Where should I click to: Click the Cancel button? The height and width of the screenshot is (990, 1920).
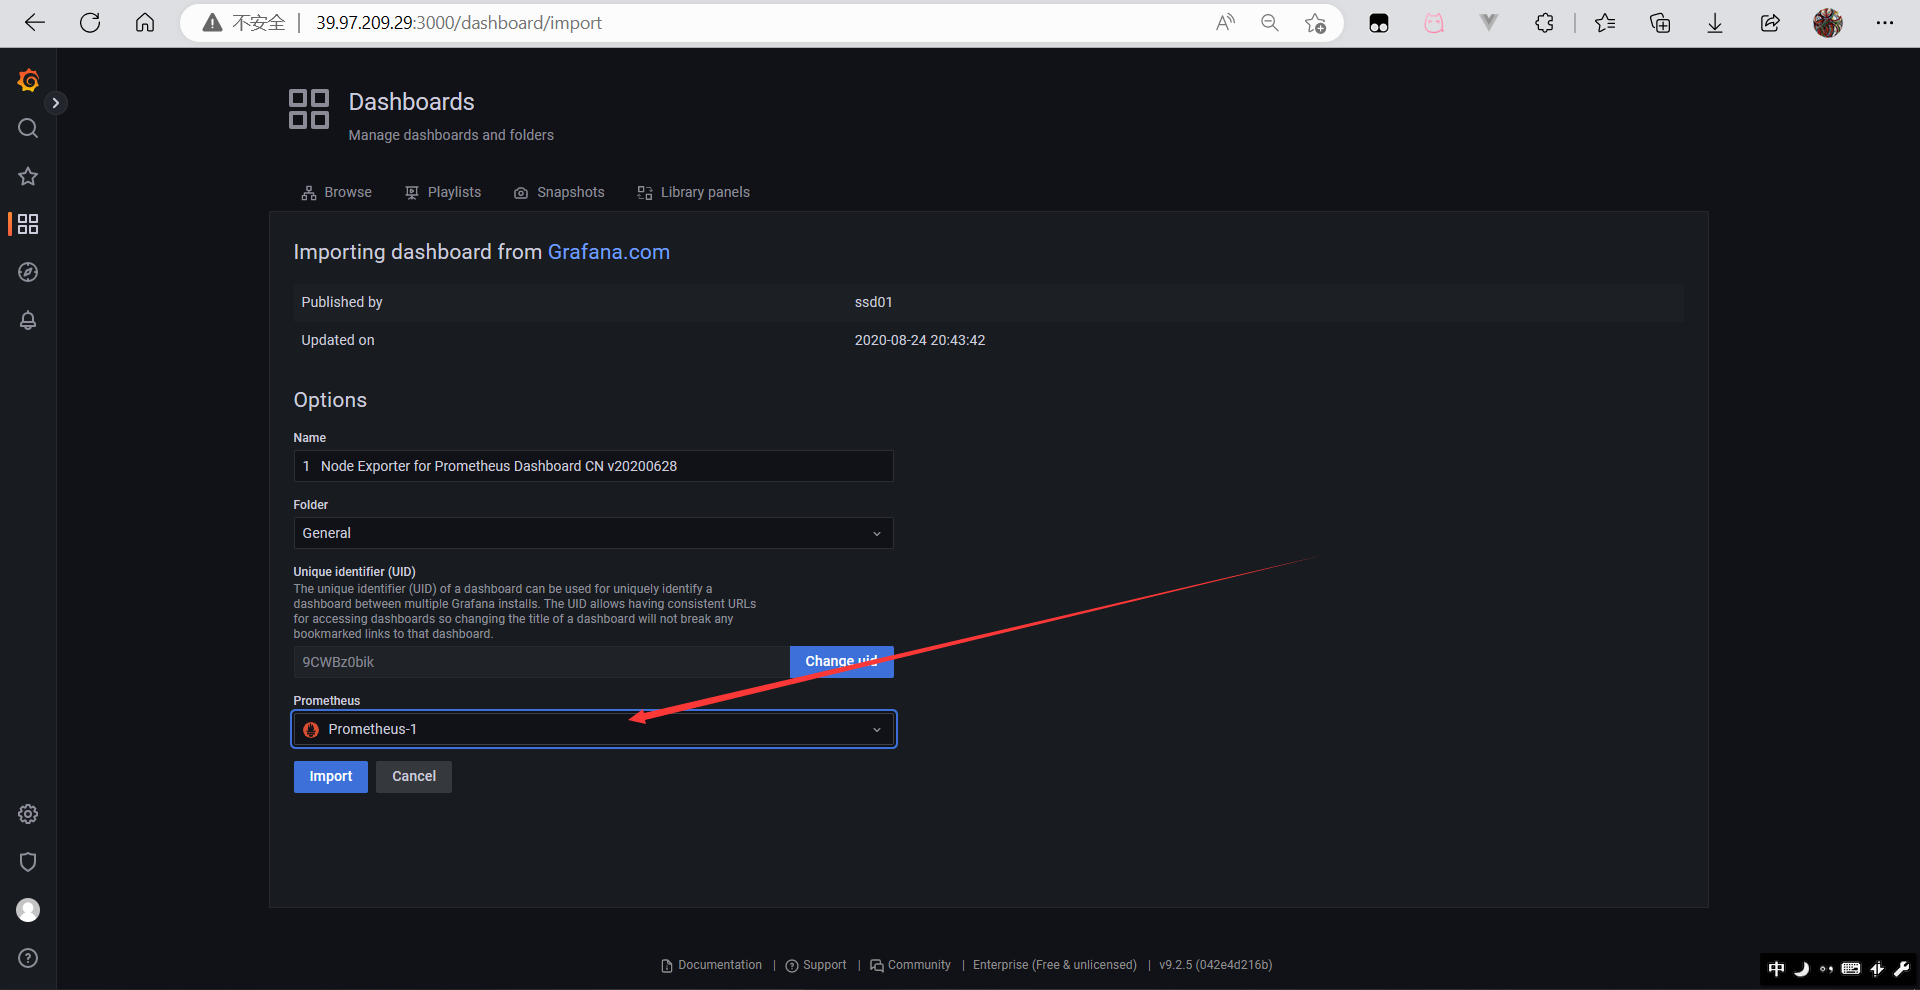point(414,777)
